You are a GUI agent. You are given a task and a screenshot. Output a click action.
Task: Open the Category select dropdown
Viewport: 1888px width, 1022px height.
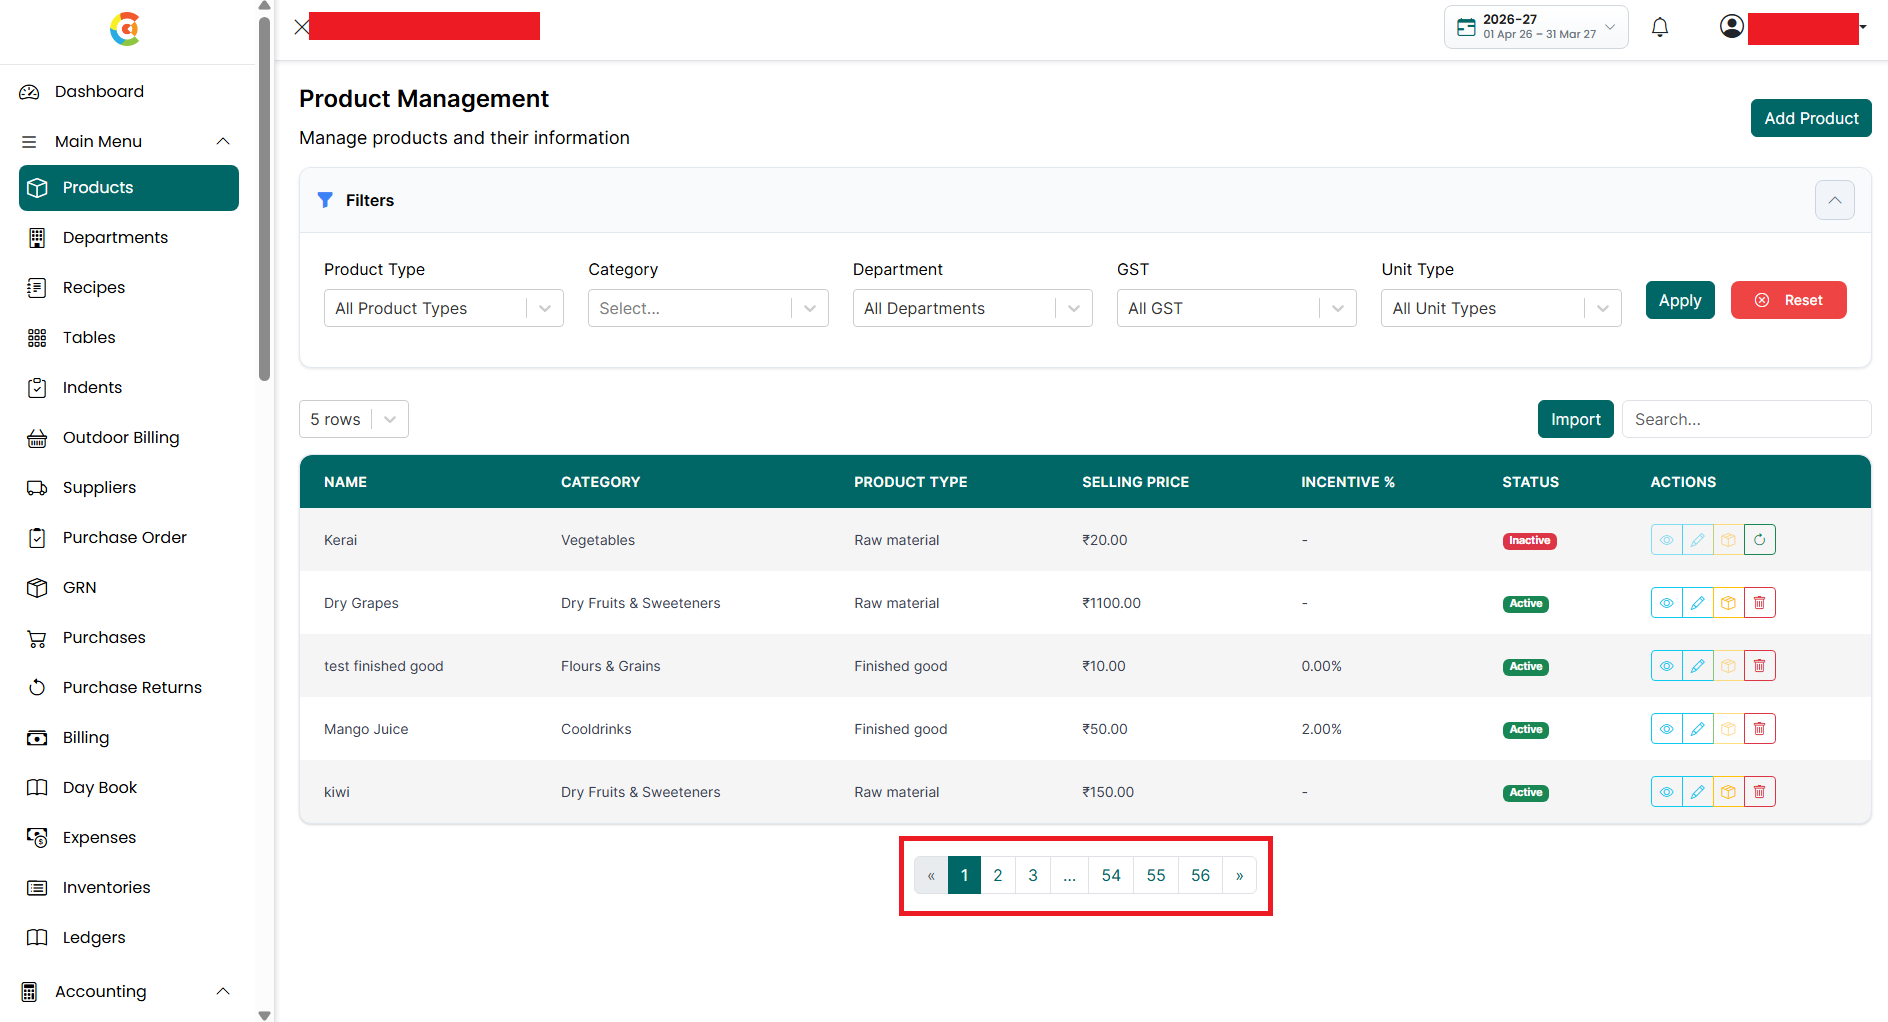point(708,308)
